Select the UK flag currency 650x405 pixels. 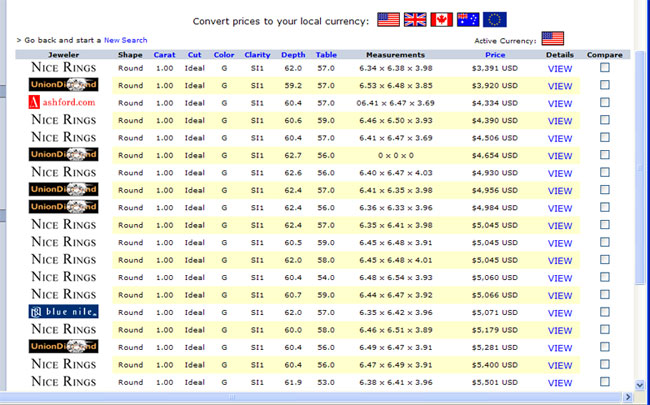coord(415,19)
